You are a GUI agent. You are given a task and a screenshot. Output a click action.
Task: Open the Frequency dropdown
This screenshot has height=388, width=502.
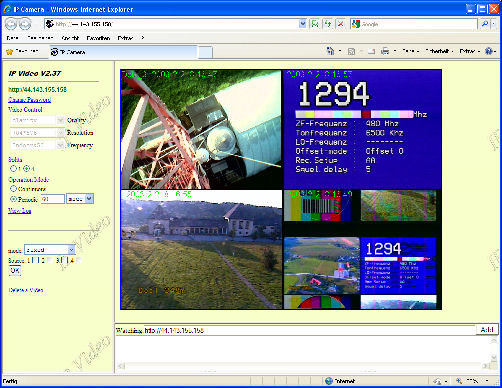coord(37,145)
